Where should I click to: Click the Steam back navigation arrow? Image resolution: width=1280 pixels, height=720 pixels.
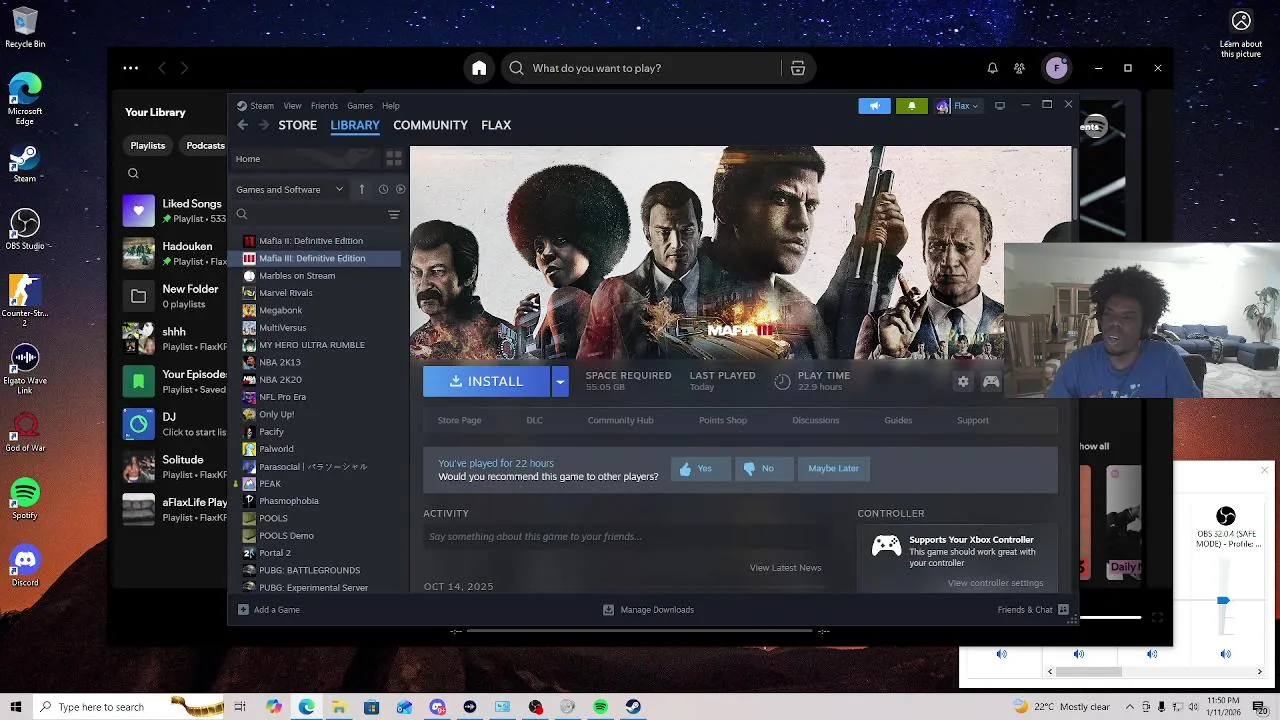coord(243,125)
